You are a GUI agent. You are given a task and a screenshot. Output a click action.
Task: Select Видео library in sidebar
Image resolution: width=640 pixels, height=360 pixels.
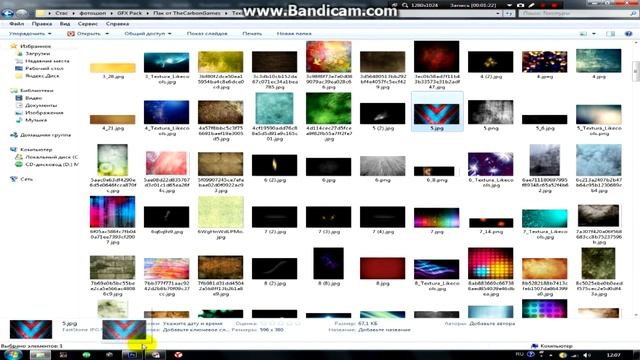[33, 98]
